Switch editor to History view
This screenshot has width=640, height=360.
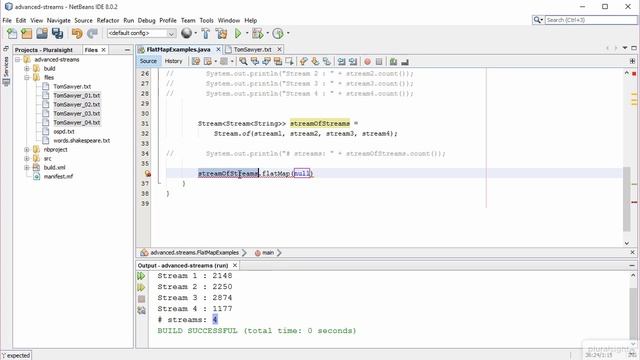click(x=173, y=61)
